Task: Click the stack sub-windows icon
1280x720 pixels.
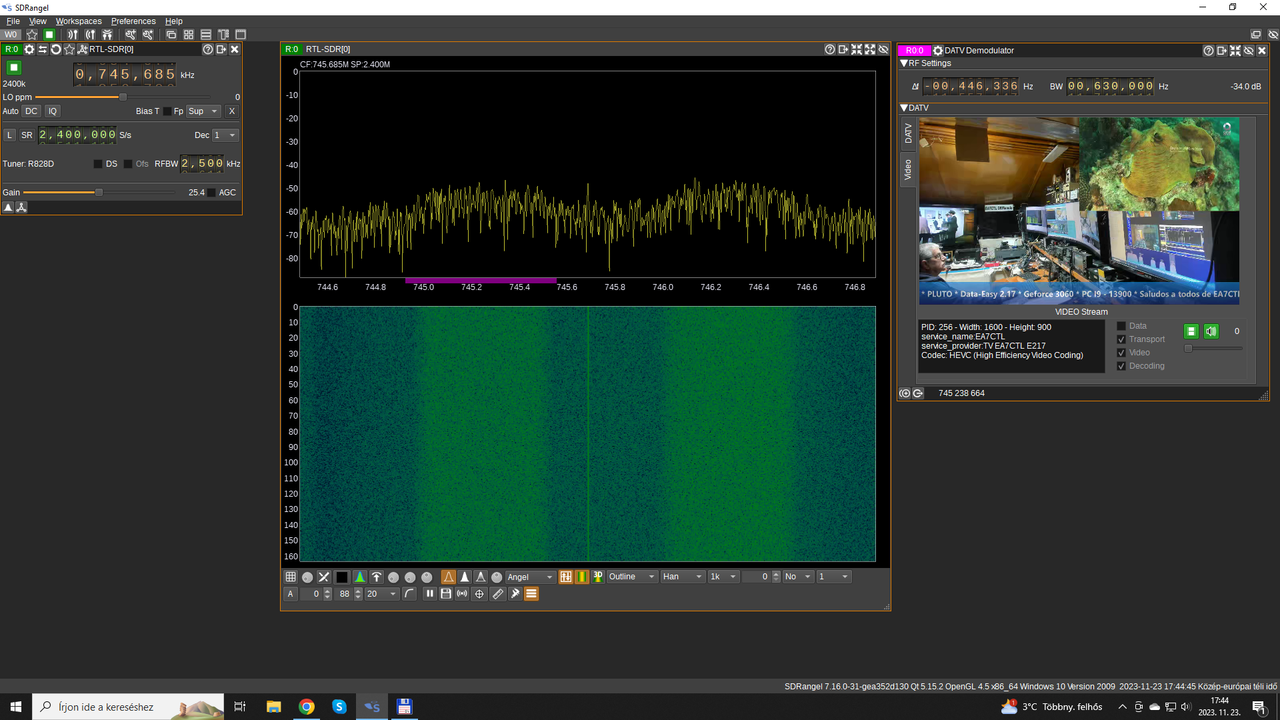Action: [x=205, y=34]
